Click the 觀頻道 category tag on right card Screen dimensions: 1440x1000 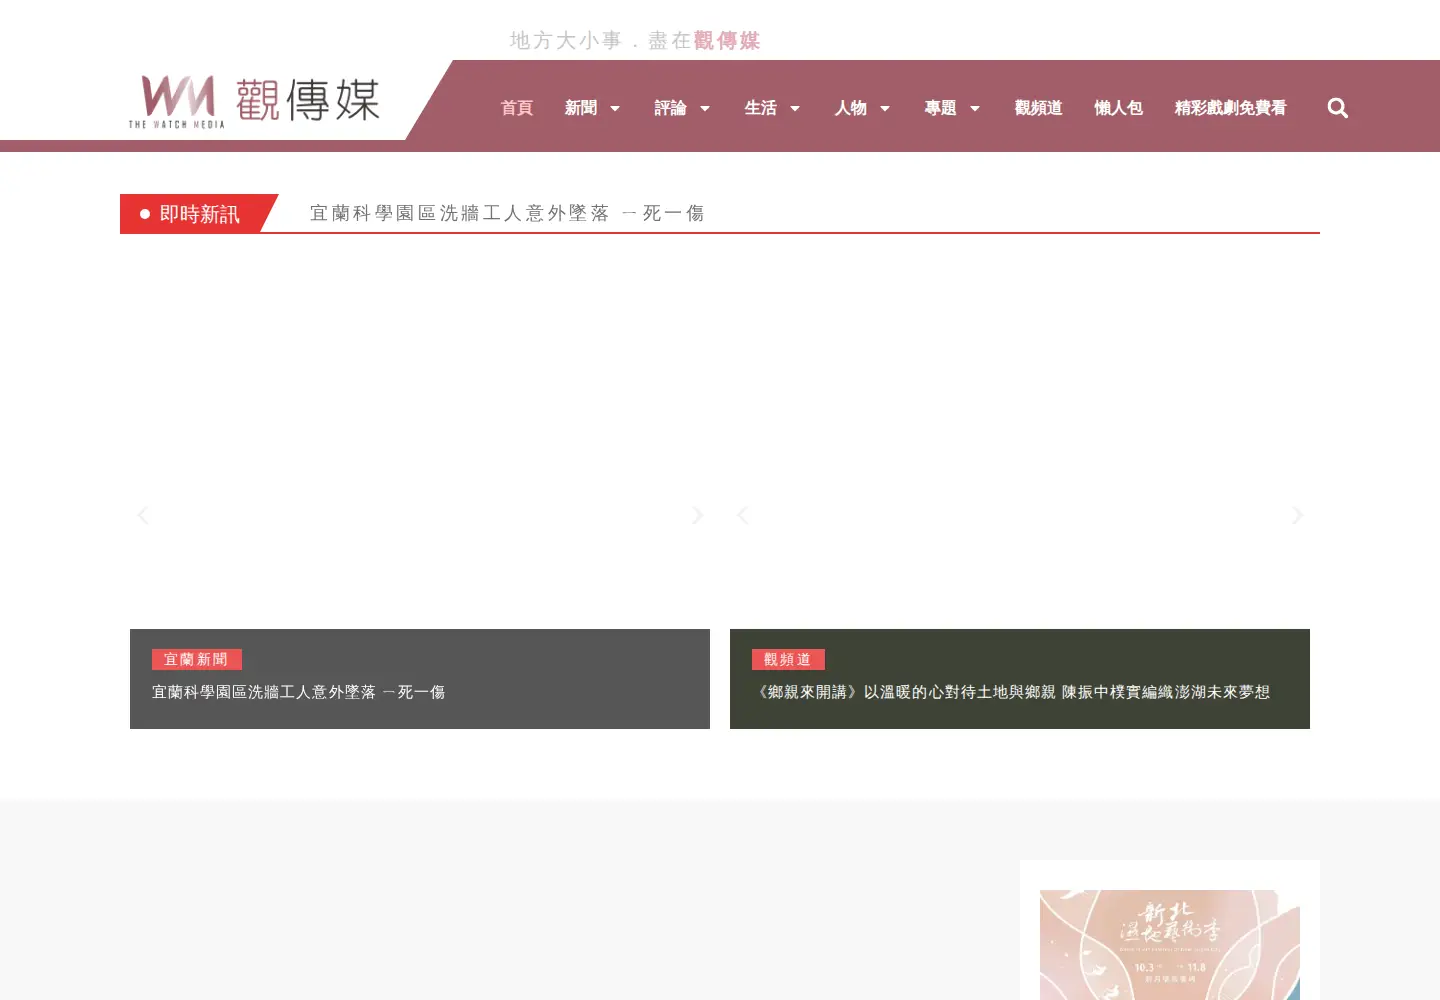click(x=788, y=659)
